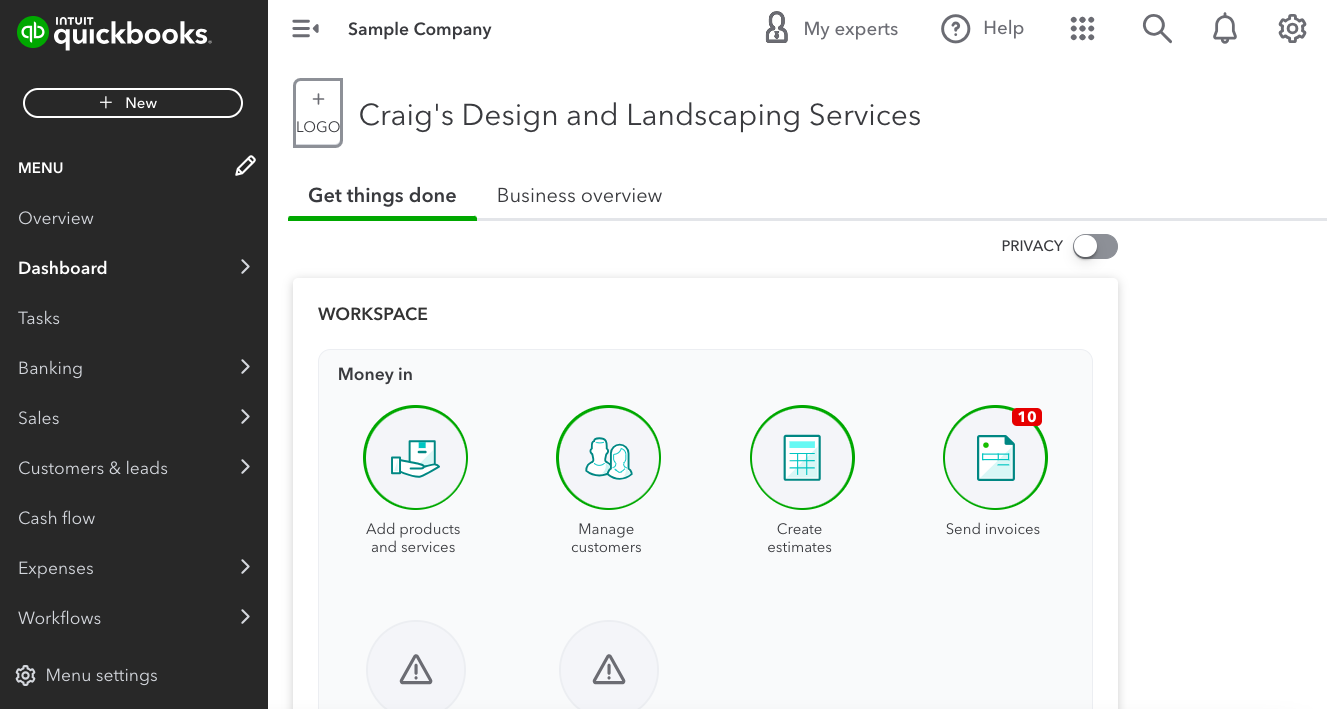Open Tasks in sidebar
This screenshot has width=1327, height=709.
(x=39, y=318)
